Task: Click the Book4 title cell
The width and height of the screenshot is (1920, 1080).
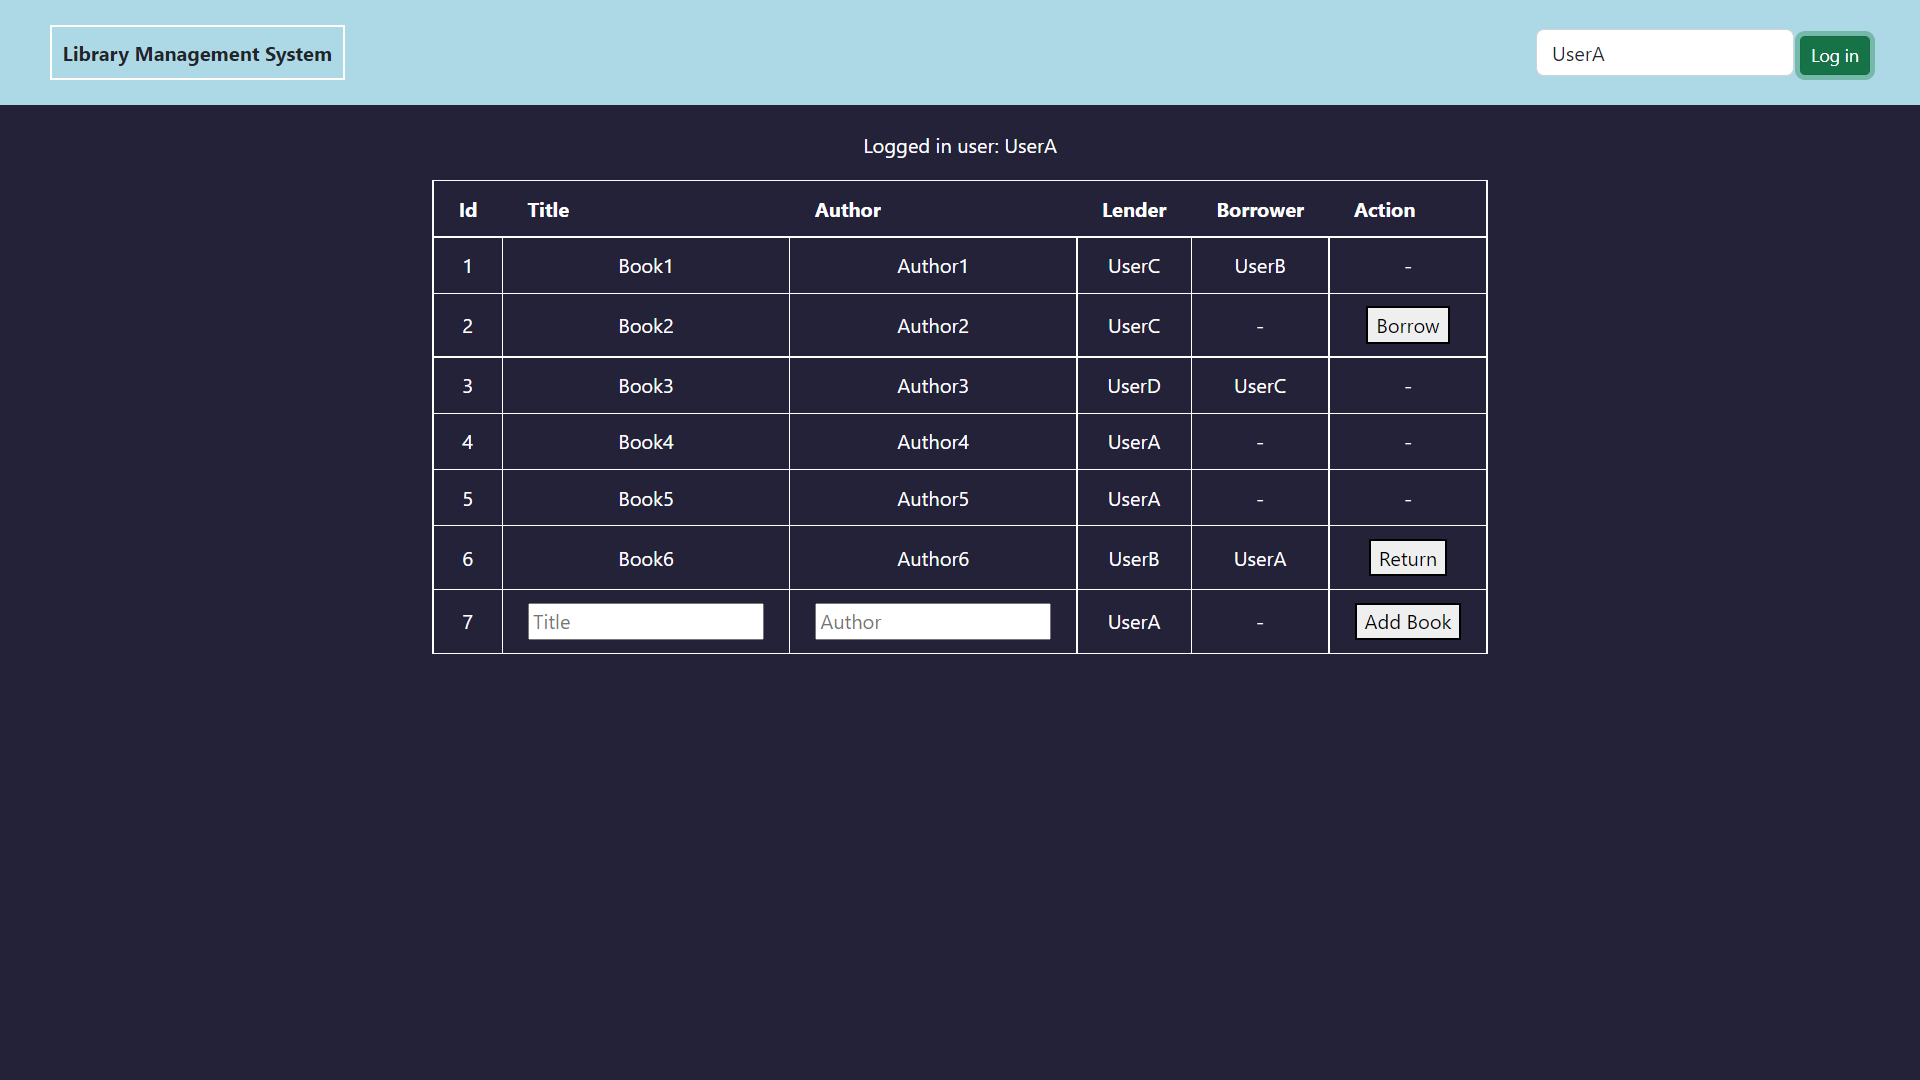Action: pos(645,442)
